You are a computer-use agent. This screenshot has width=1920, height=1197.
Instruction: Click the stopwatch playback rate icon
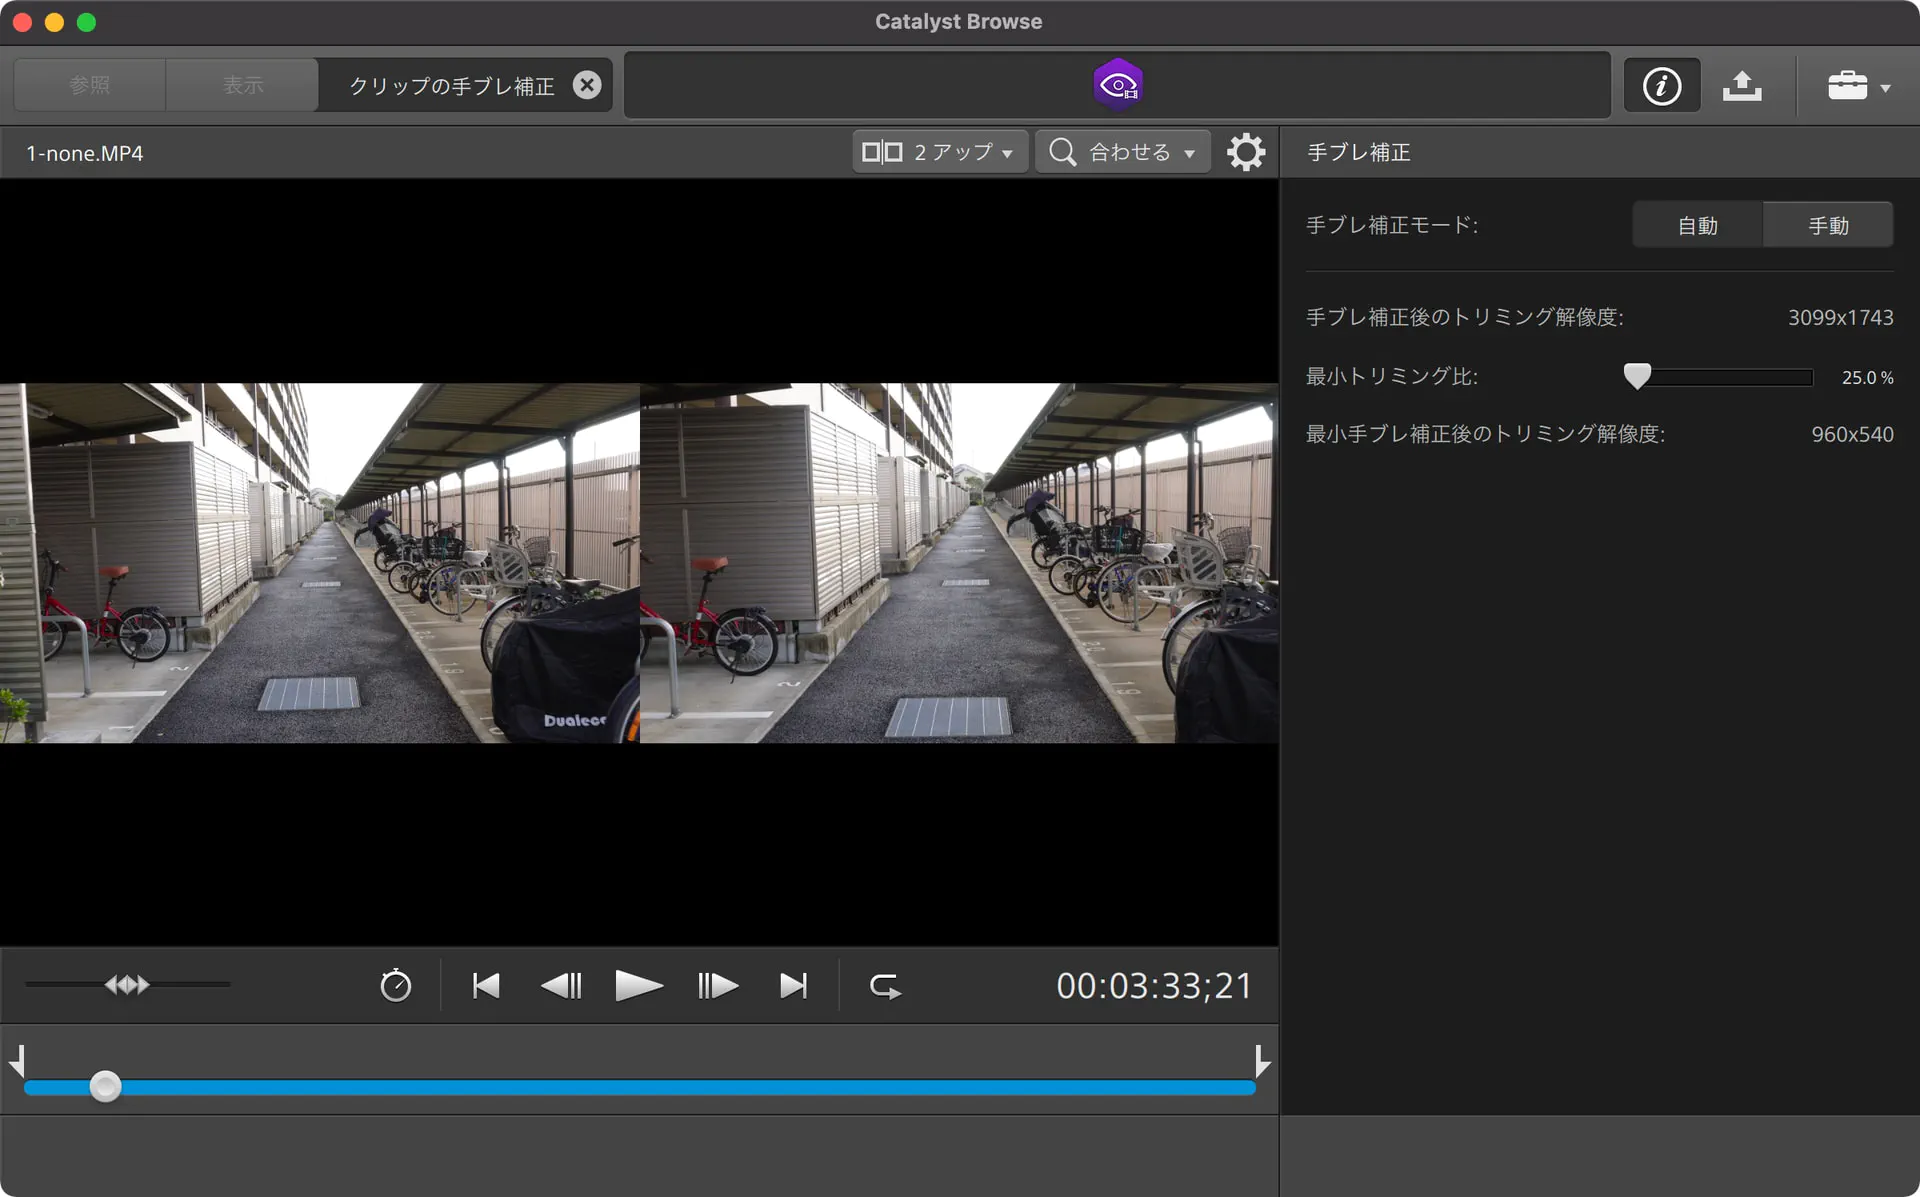[396, 985]
